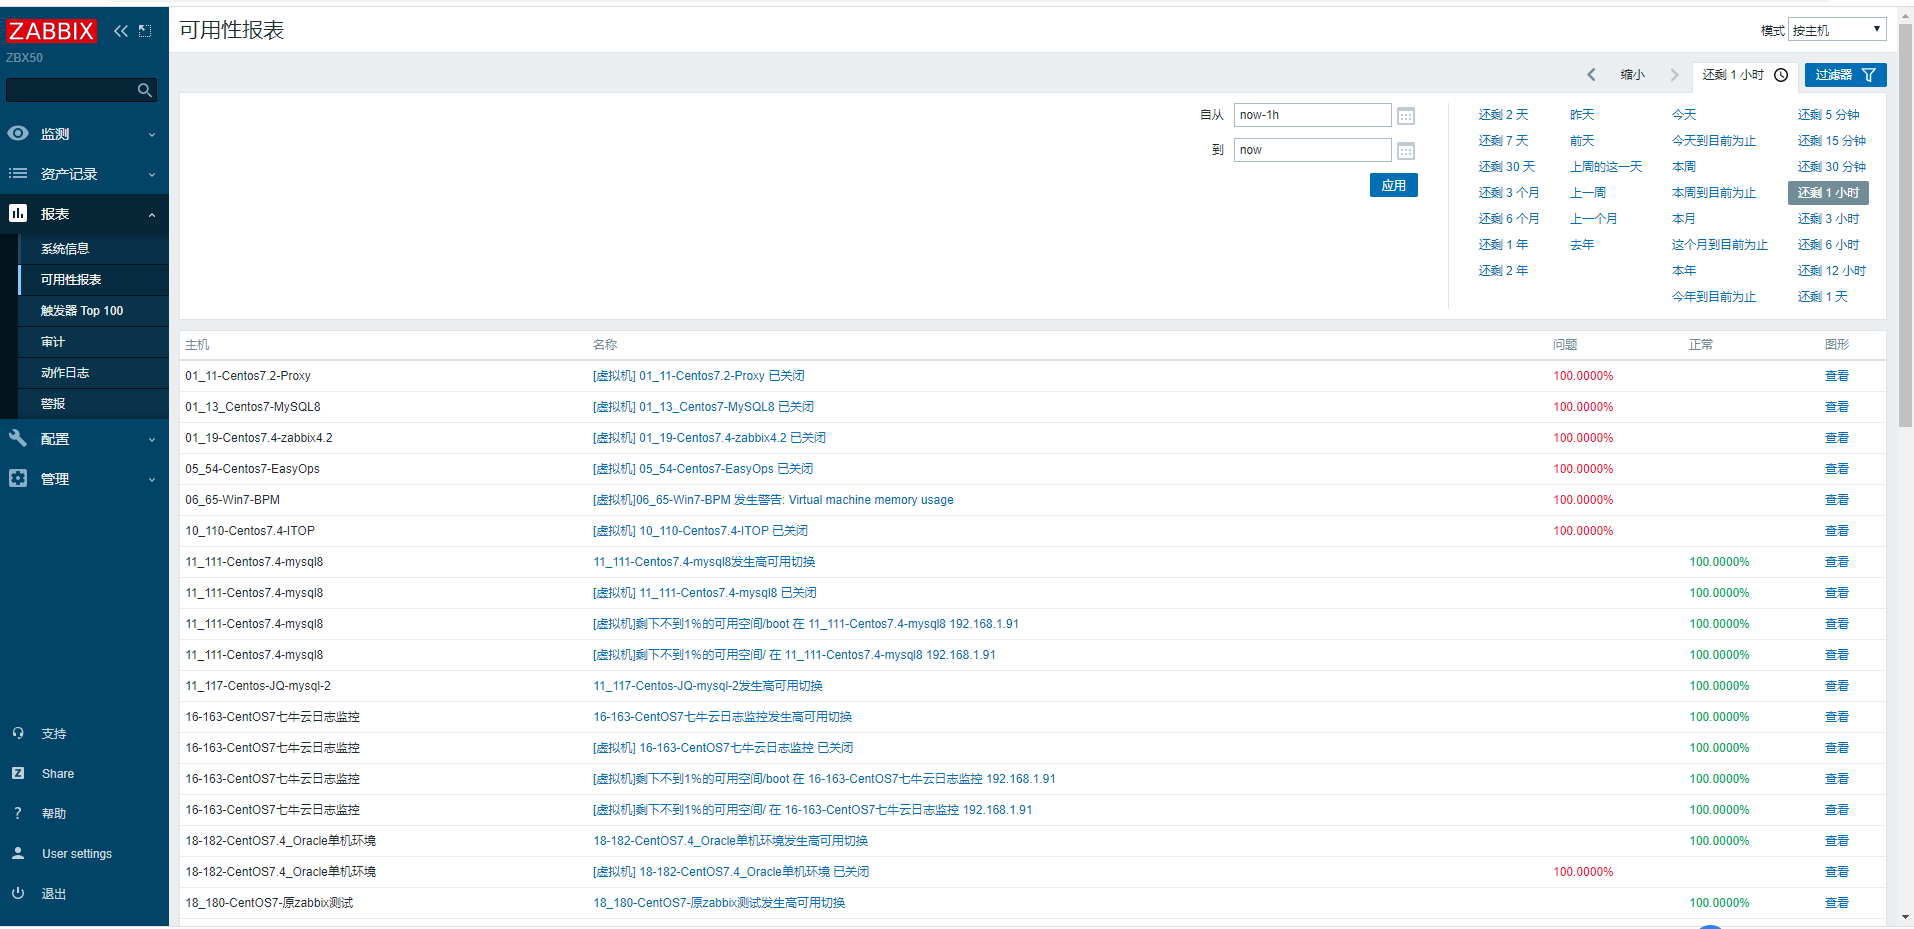
Task: Click the 自从 input field
Action: 1312,115
